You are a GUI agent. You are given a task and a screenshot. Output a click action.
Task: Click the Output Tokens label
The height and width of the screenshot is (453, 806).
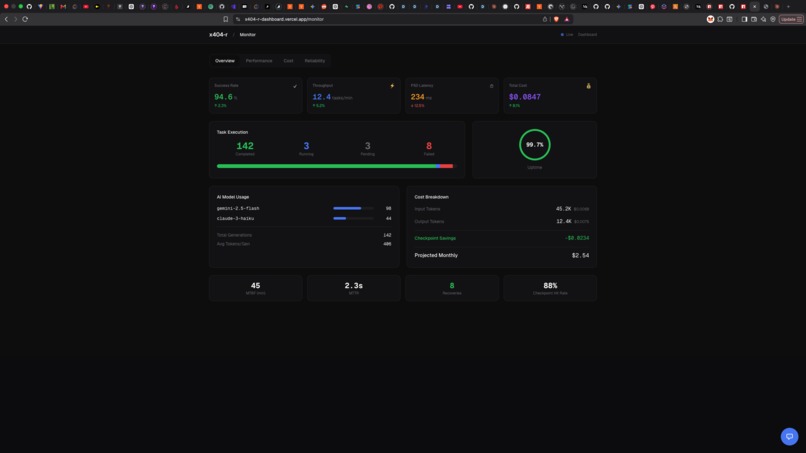[x=429, y=222]
